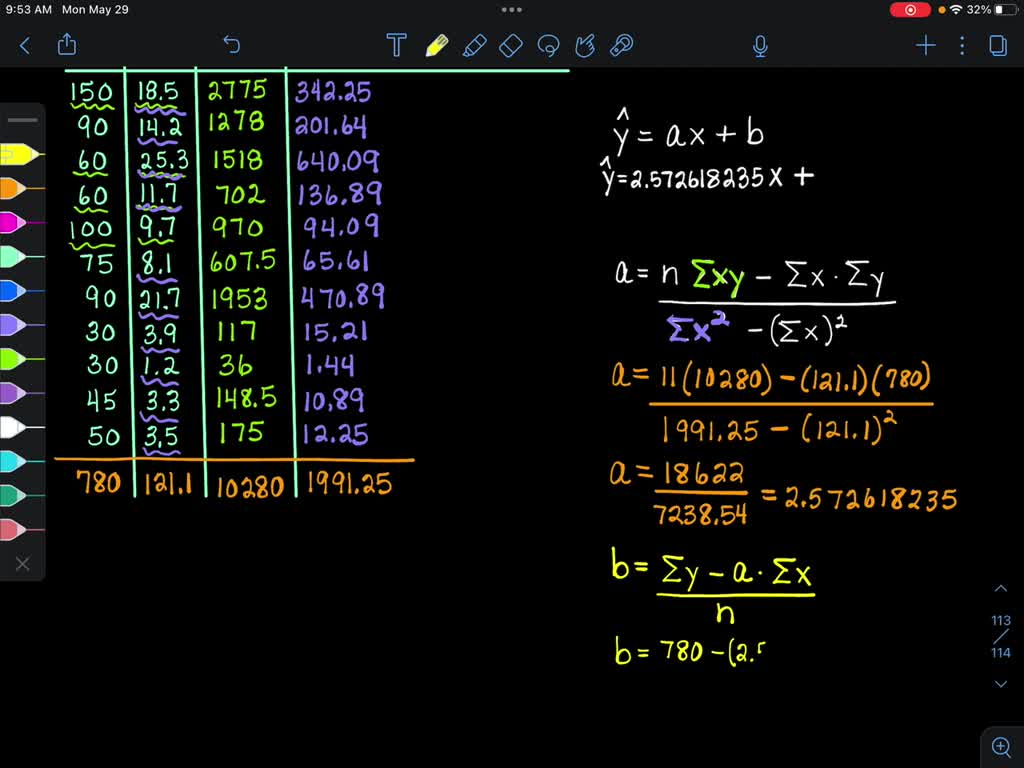
Task: Select the Marker pen tool
Action: tap(475, 45)
